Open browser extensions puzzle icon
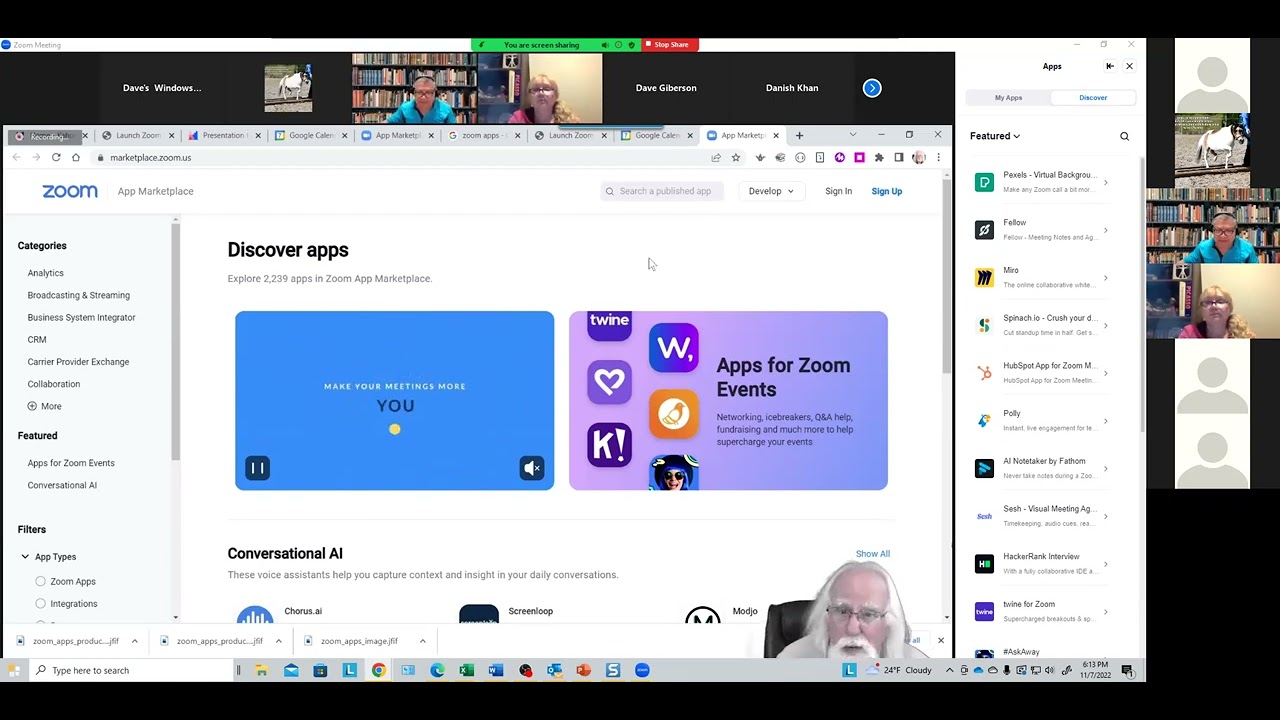The width and height of the screenshot is (1280, 720). (x=879, y=157)
